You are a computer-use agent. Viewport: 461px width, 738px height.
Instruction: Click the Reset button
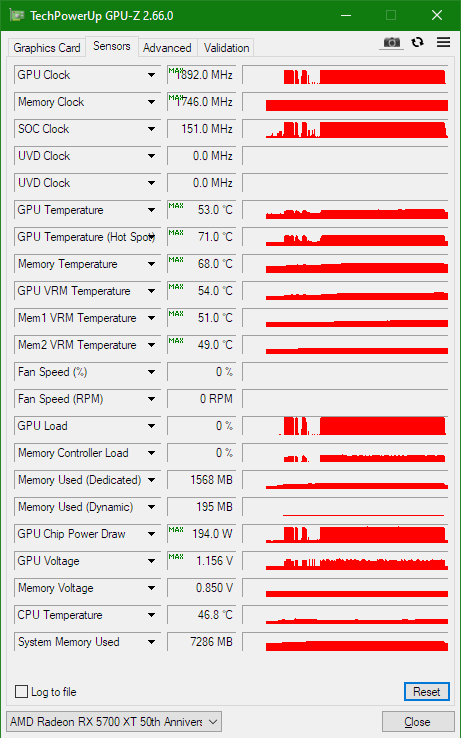(427, 691)
